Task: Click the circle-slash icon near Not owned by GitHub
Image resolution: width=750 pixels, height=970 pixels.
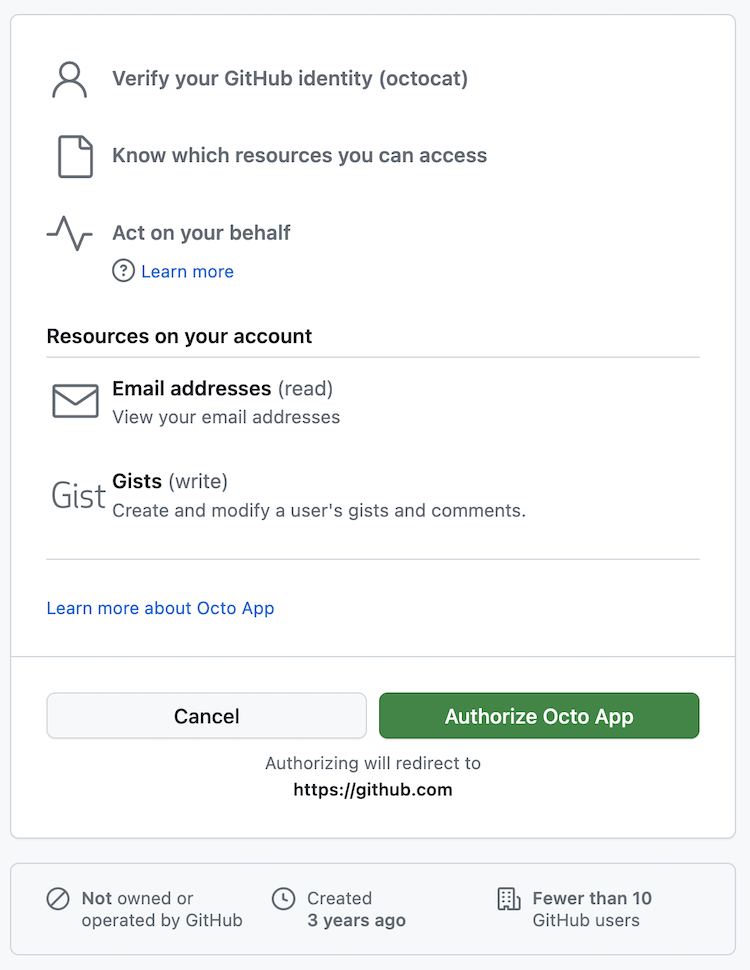Action: click(x=59, y=899)
